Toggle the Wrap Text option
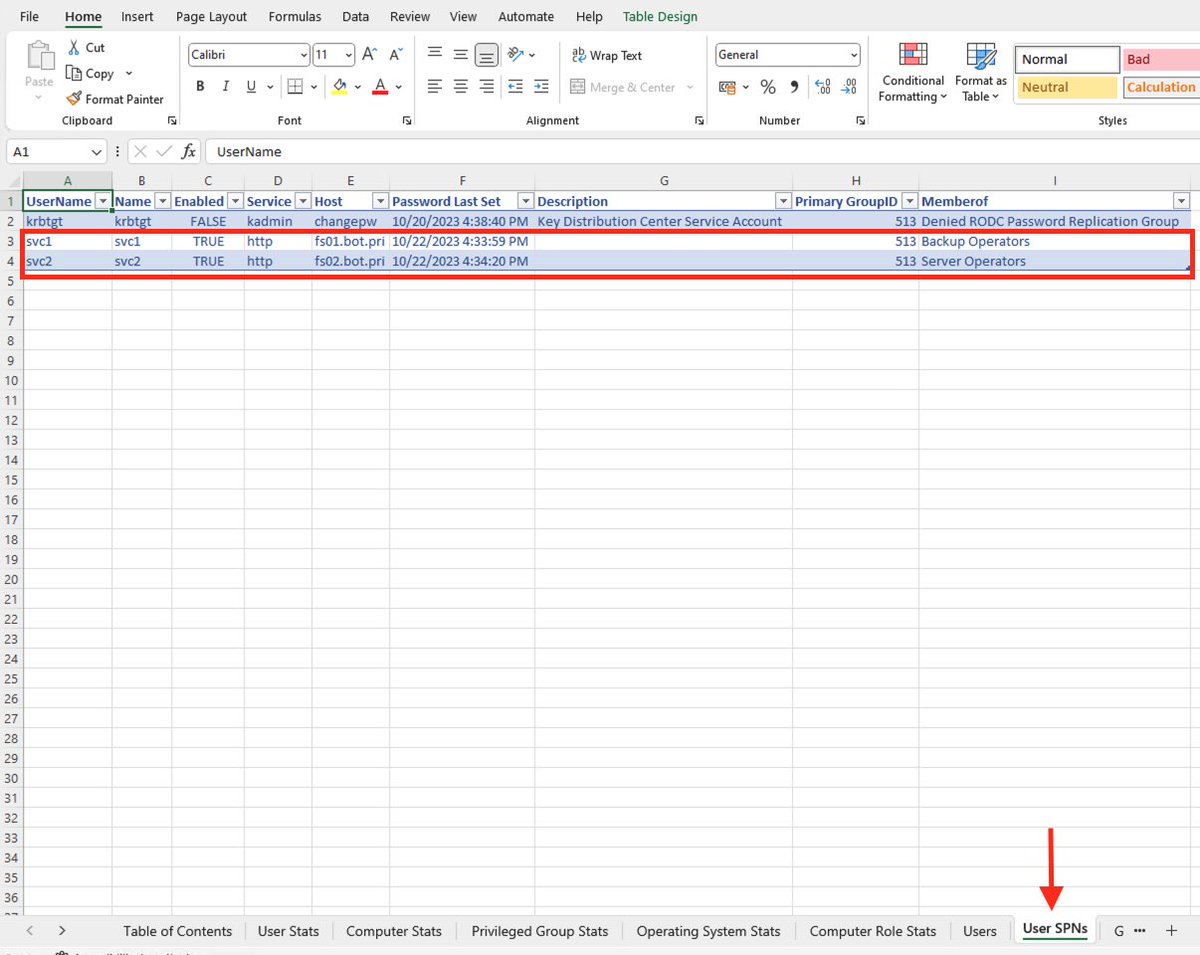 click(x=606, y=56)
